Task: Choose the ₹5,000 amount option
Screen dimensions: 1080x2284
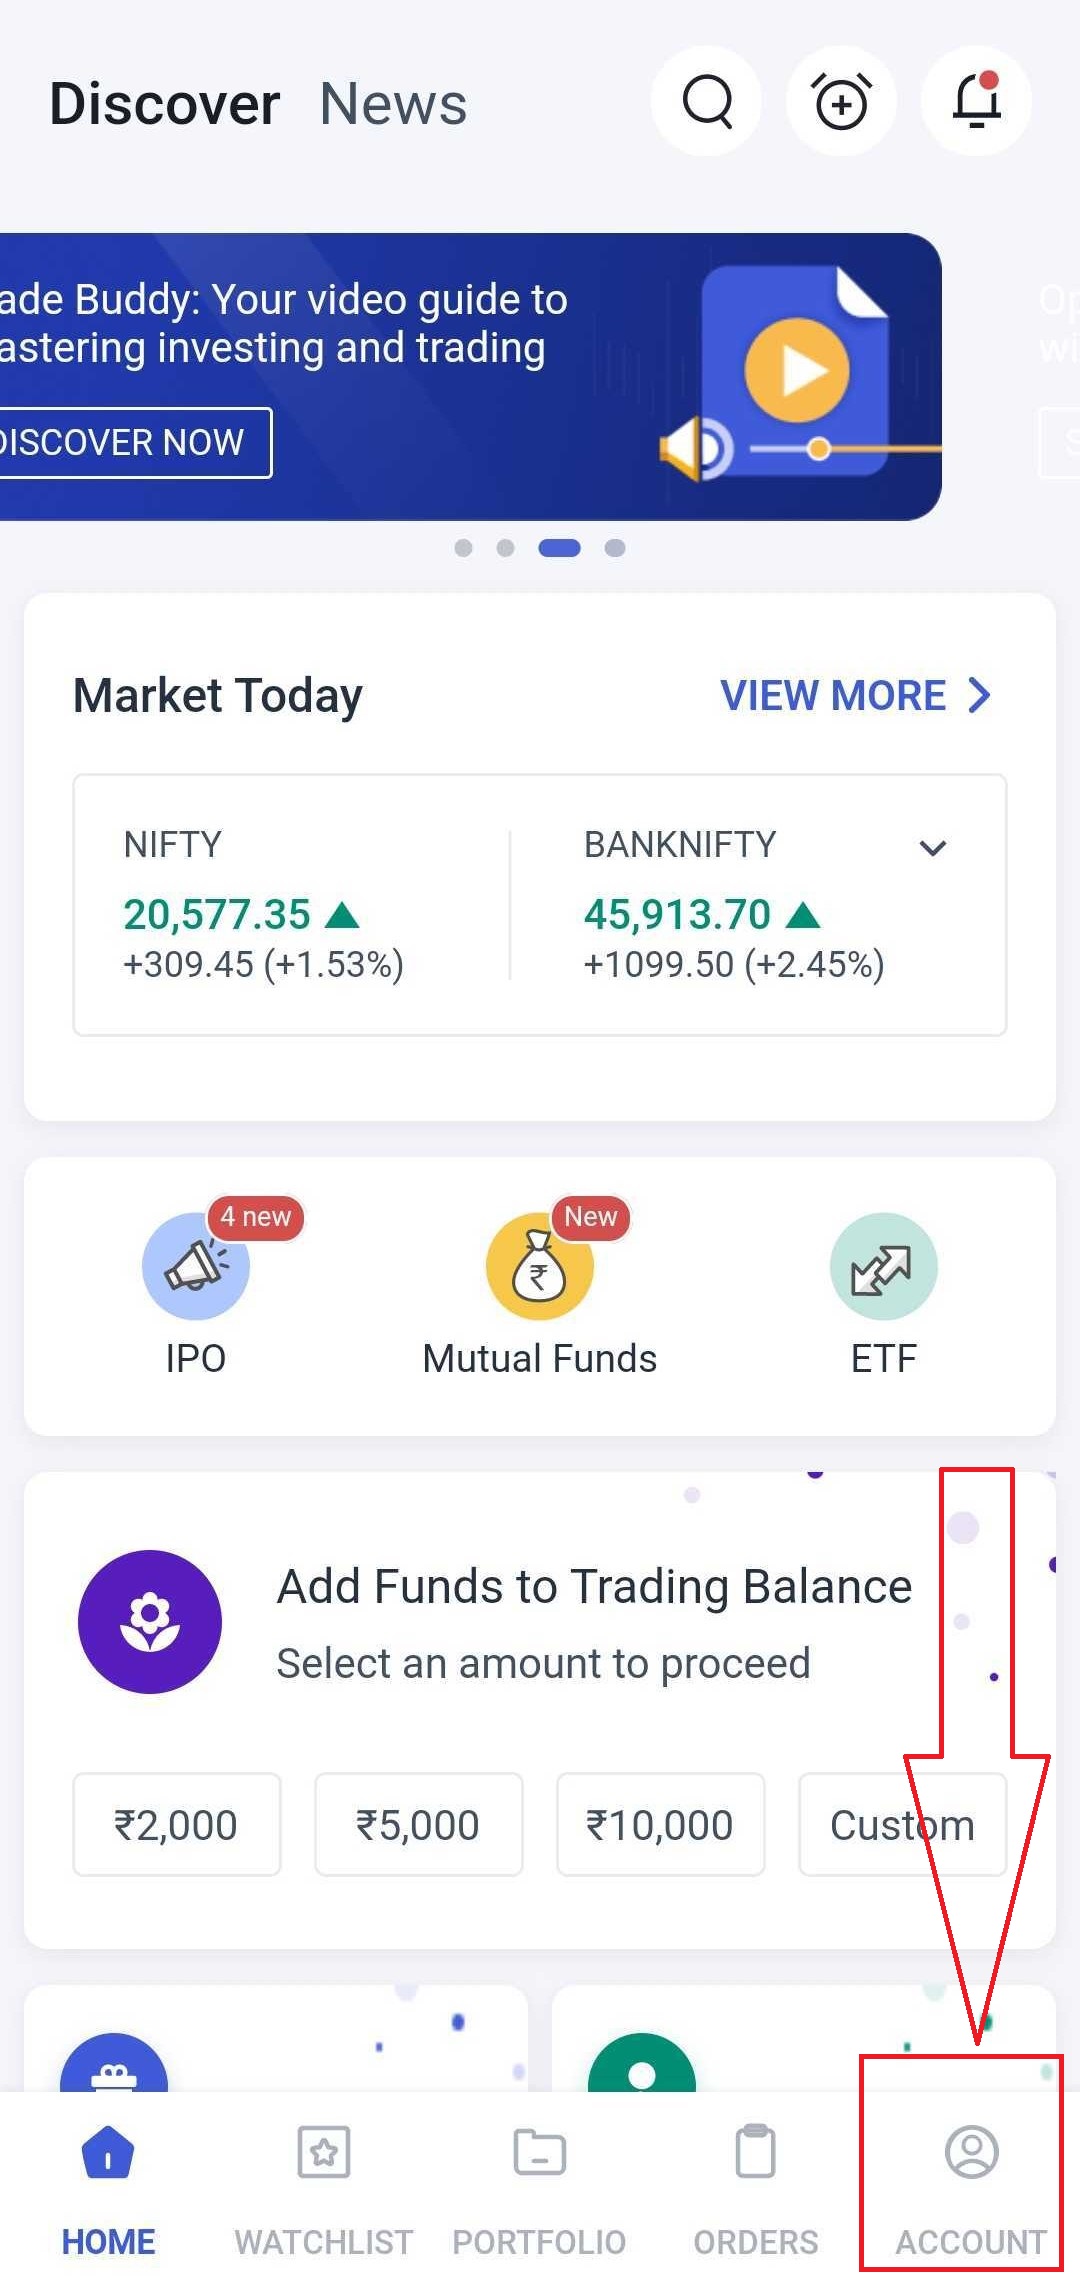Action: pos(419,1825)
